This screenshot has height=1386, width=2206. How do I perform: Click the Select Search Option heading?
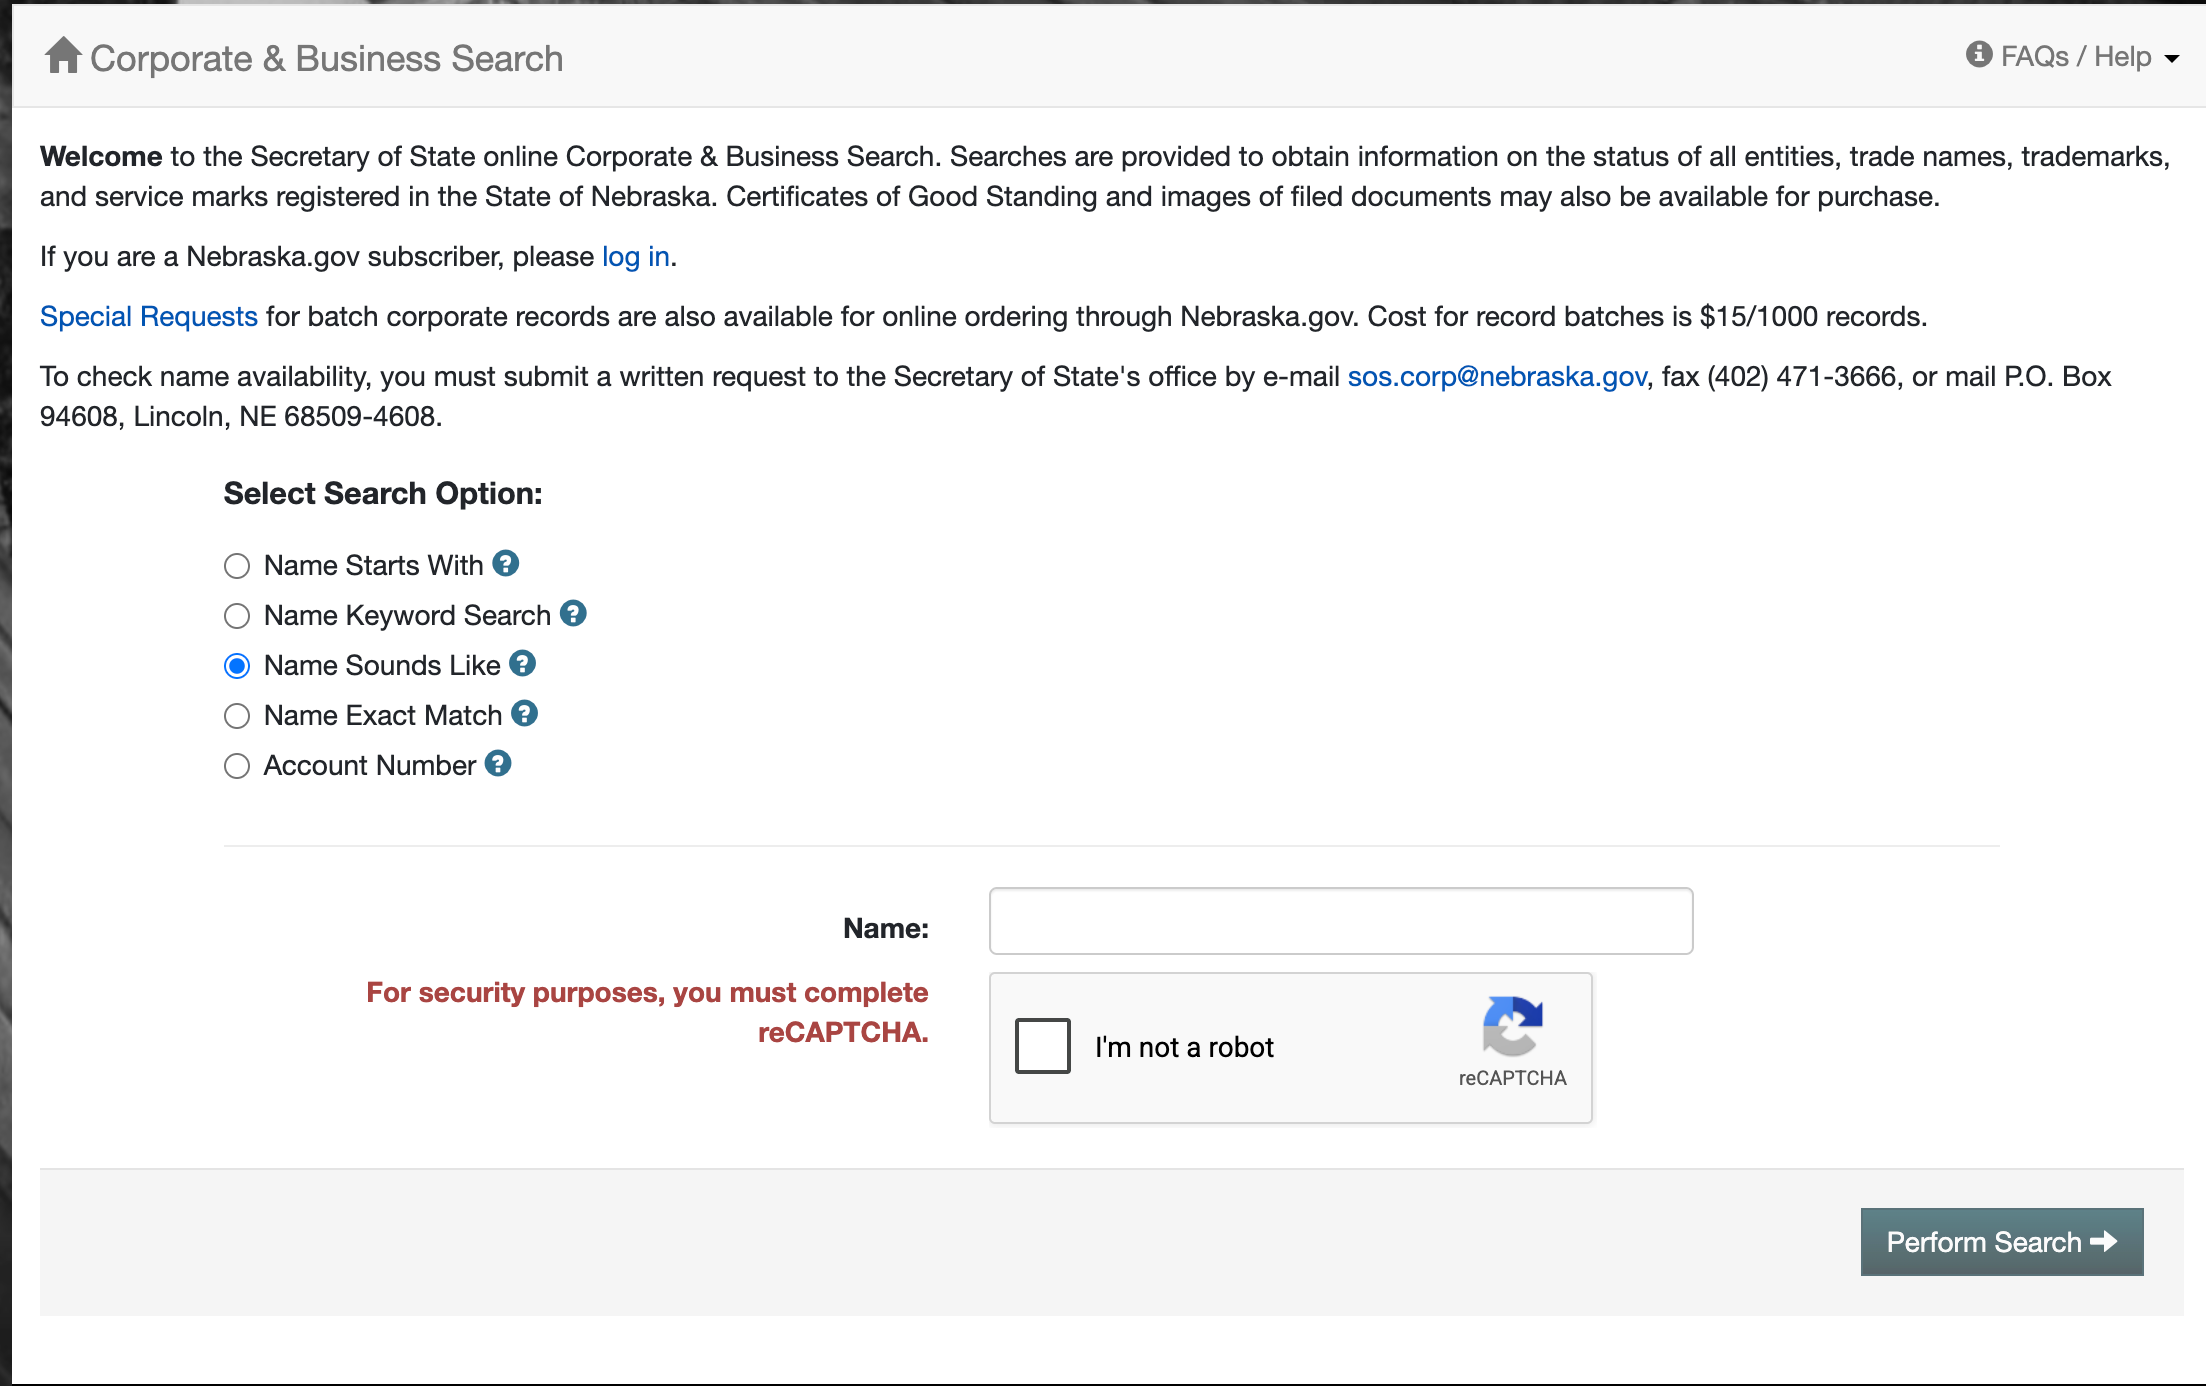click(x=383, y=494)
